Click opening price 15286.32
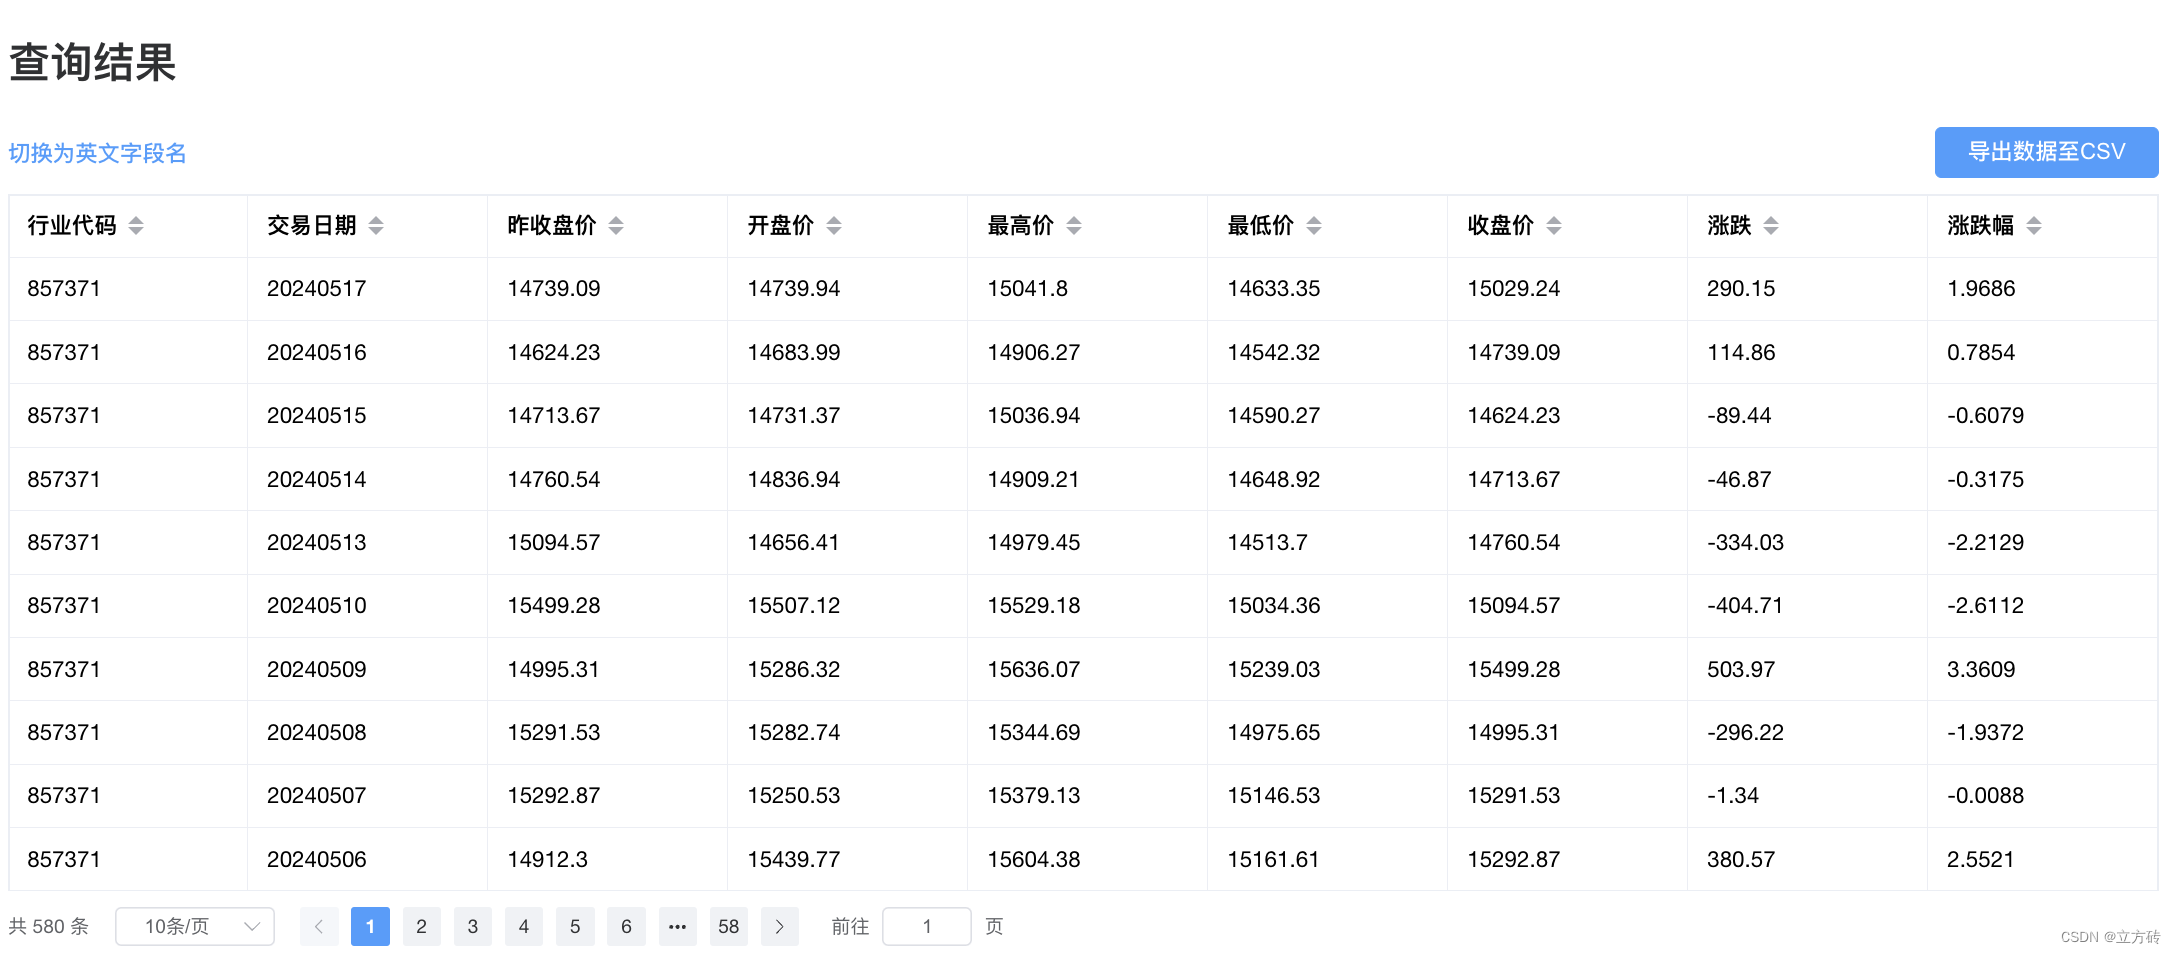 pos(794,670)
